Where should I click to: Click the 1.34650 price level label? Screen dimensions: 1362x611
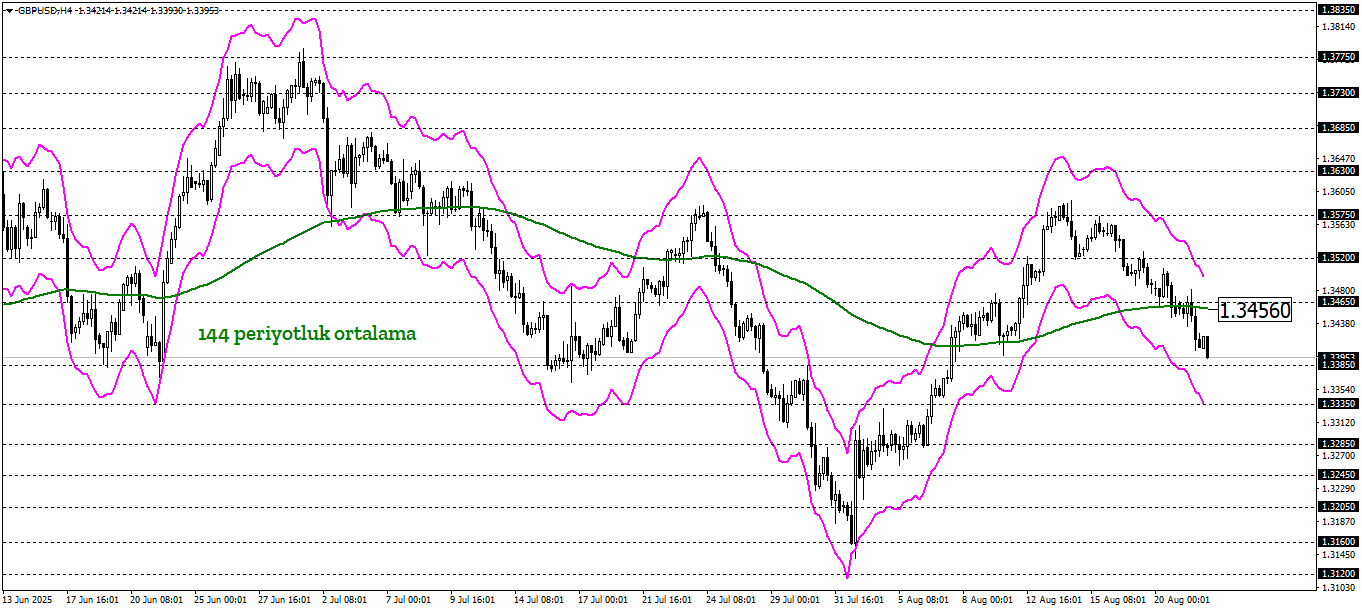(x=1338, y=300)
